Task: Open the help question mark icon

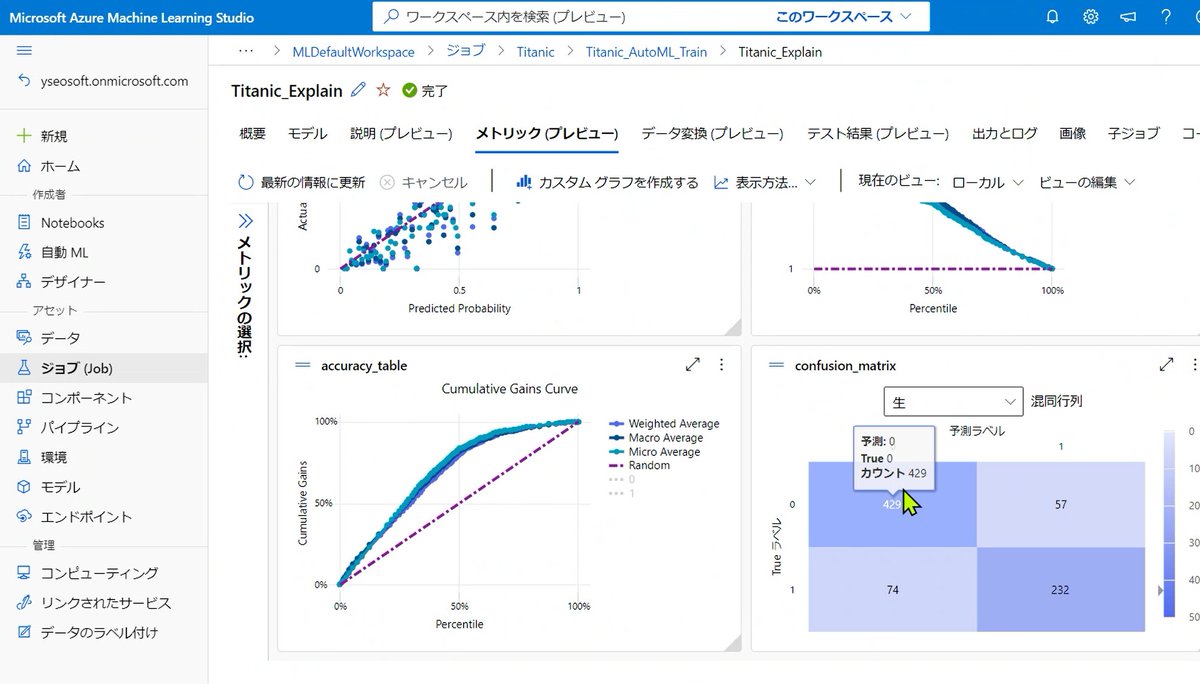Action: pos(1167,17)
